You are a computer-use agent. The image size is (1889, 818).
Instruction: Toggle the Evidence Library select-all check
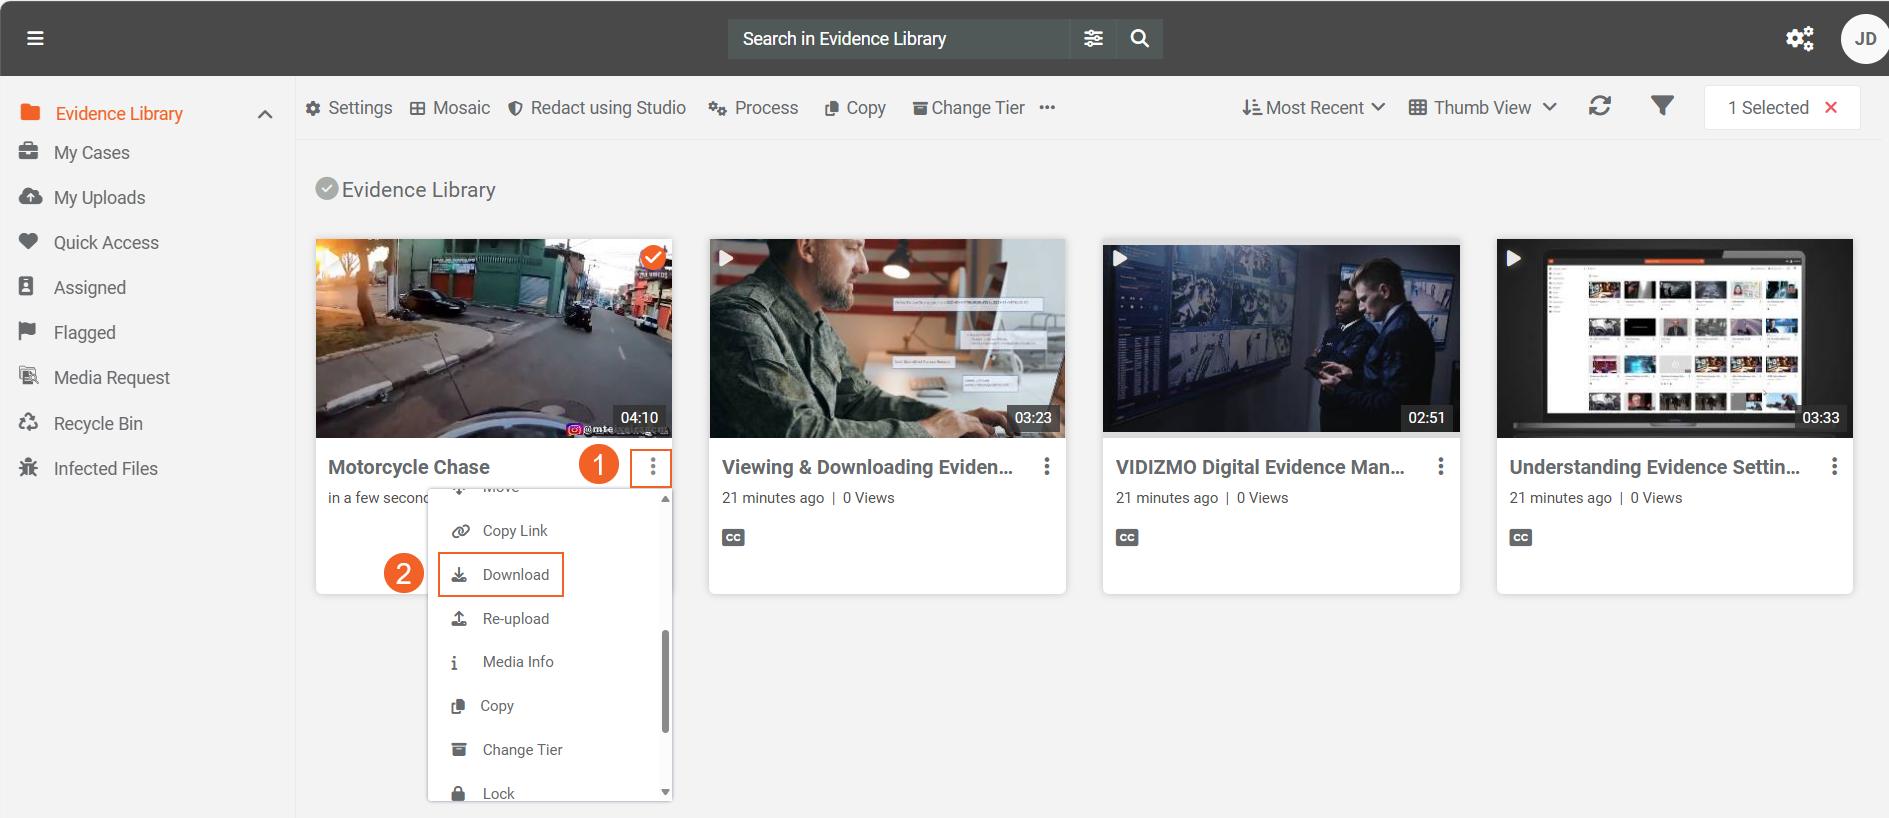(326, 189)
